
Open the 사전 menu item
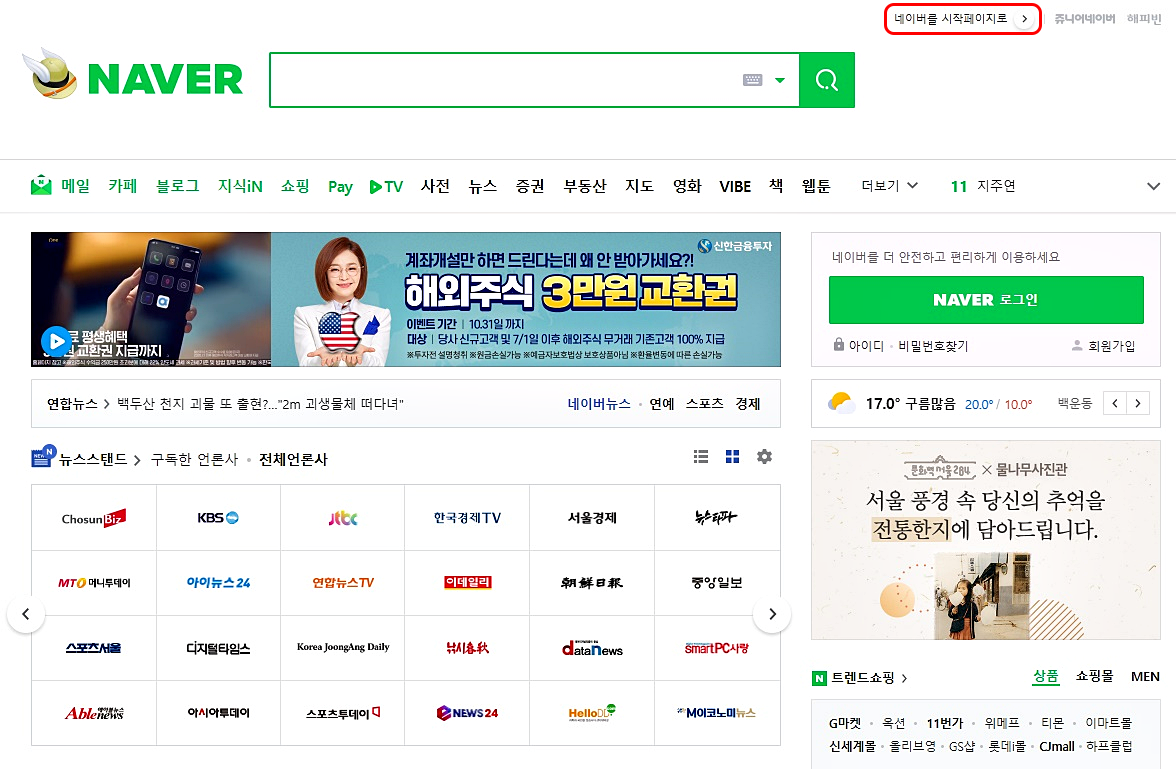click(435, 185)
